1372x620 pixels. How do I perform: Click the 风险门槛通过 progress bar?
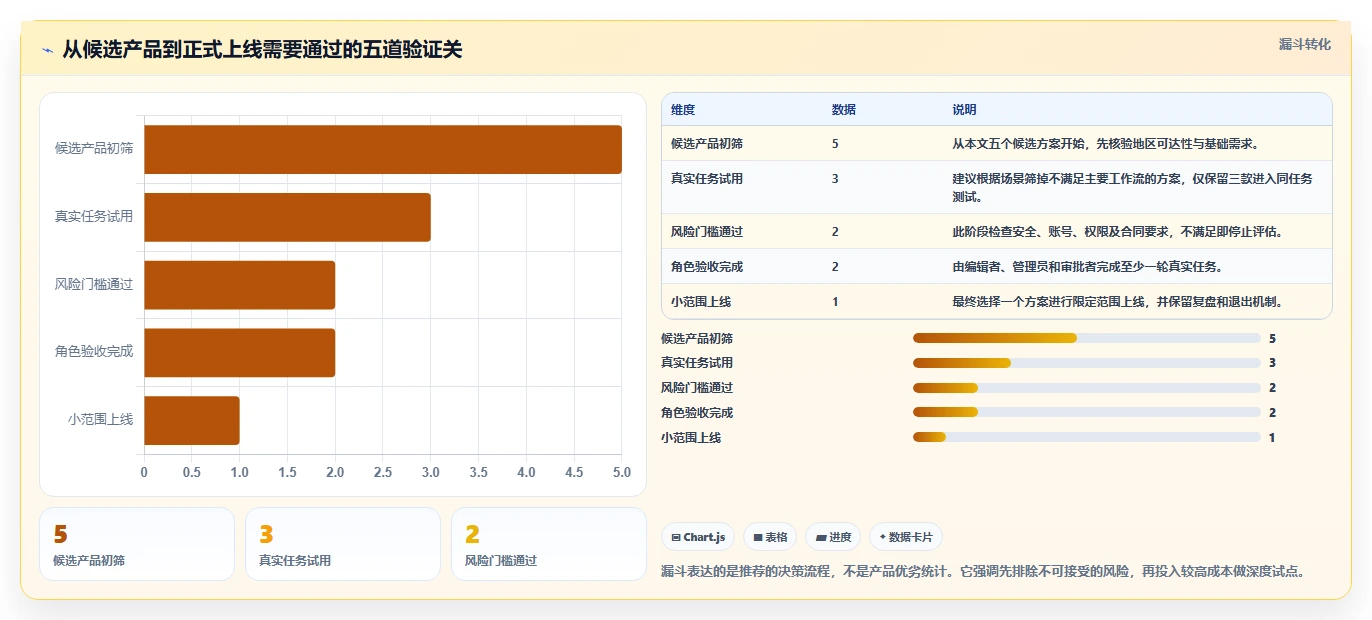(1086, 388)
